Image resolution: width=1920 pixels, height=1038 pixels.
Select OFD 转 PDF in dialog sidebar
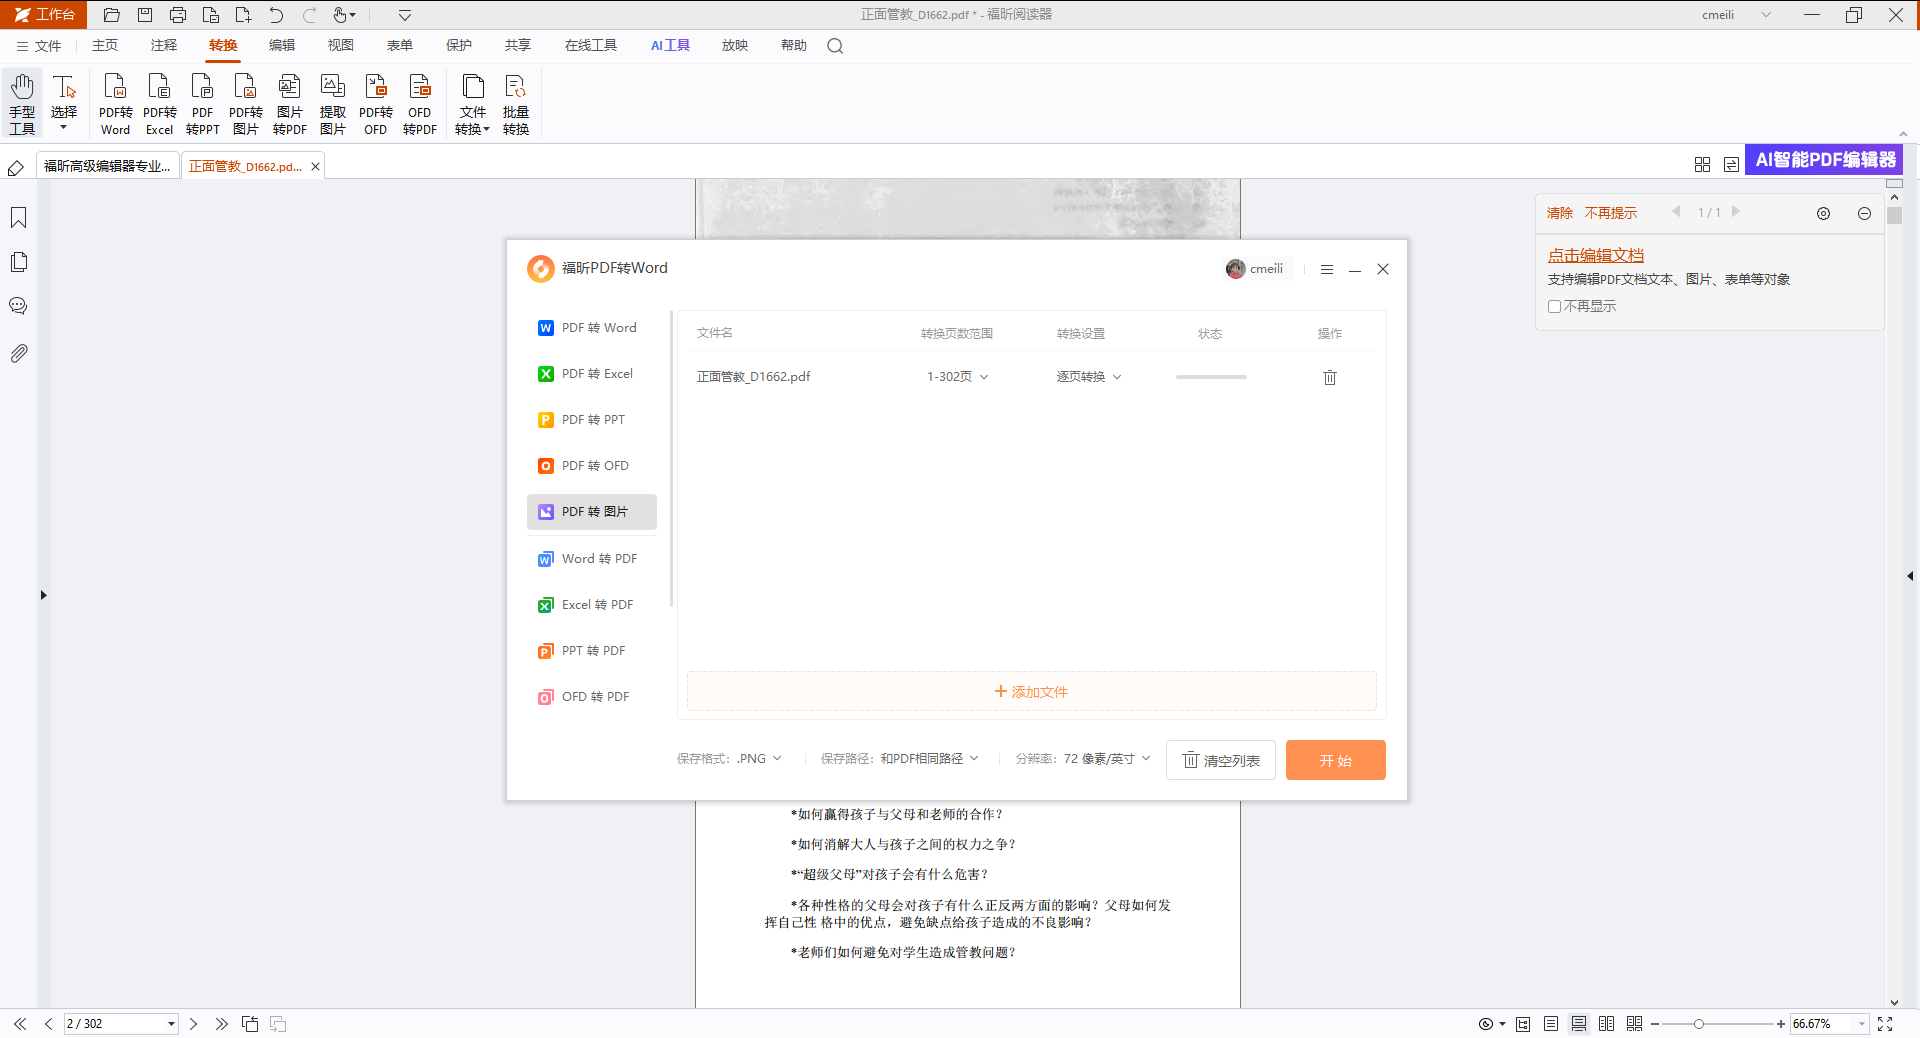click(591, 697)
